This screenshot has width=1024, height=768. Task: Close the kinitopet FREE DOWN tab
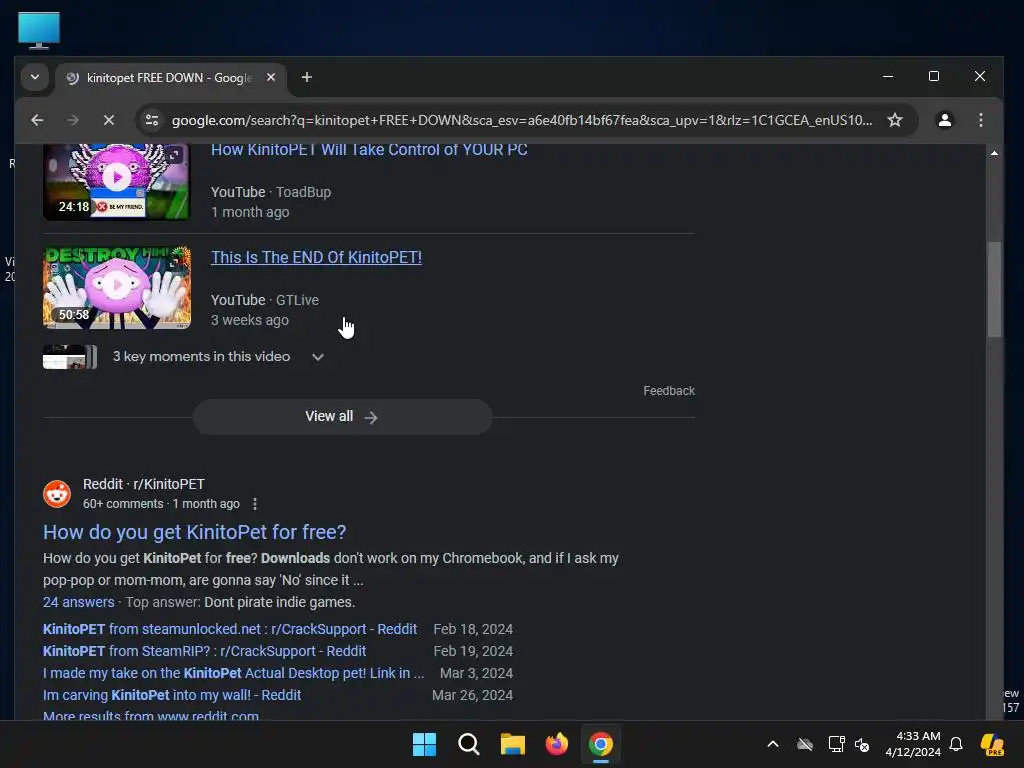click(x=270, y=77)
